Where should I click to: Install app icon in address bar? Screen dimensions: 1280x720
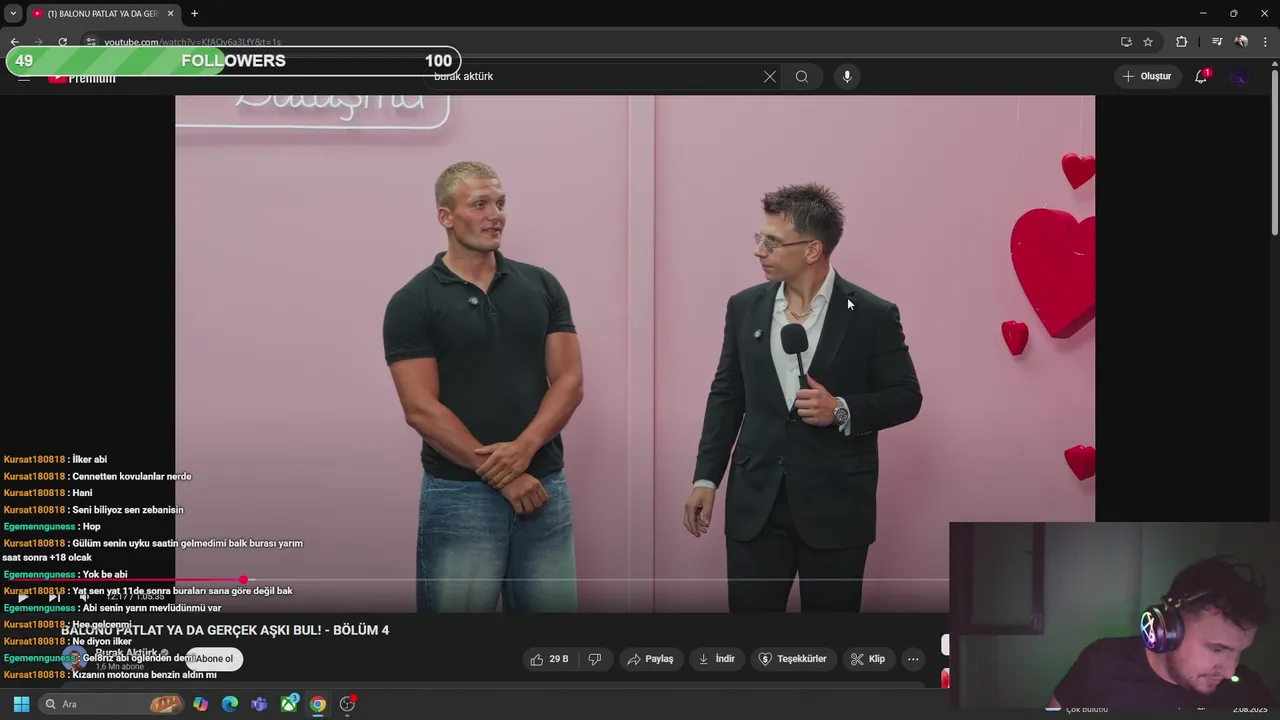[x=1126, y=42]
